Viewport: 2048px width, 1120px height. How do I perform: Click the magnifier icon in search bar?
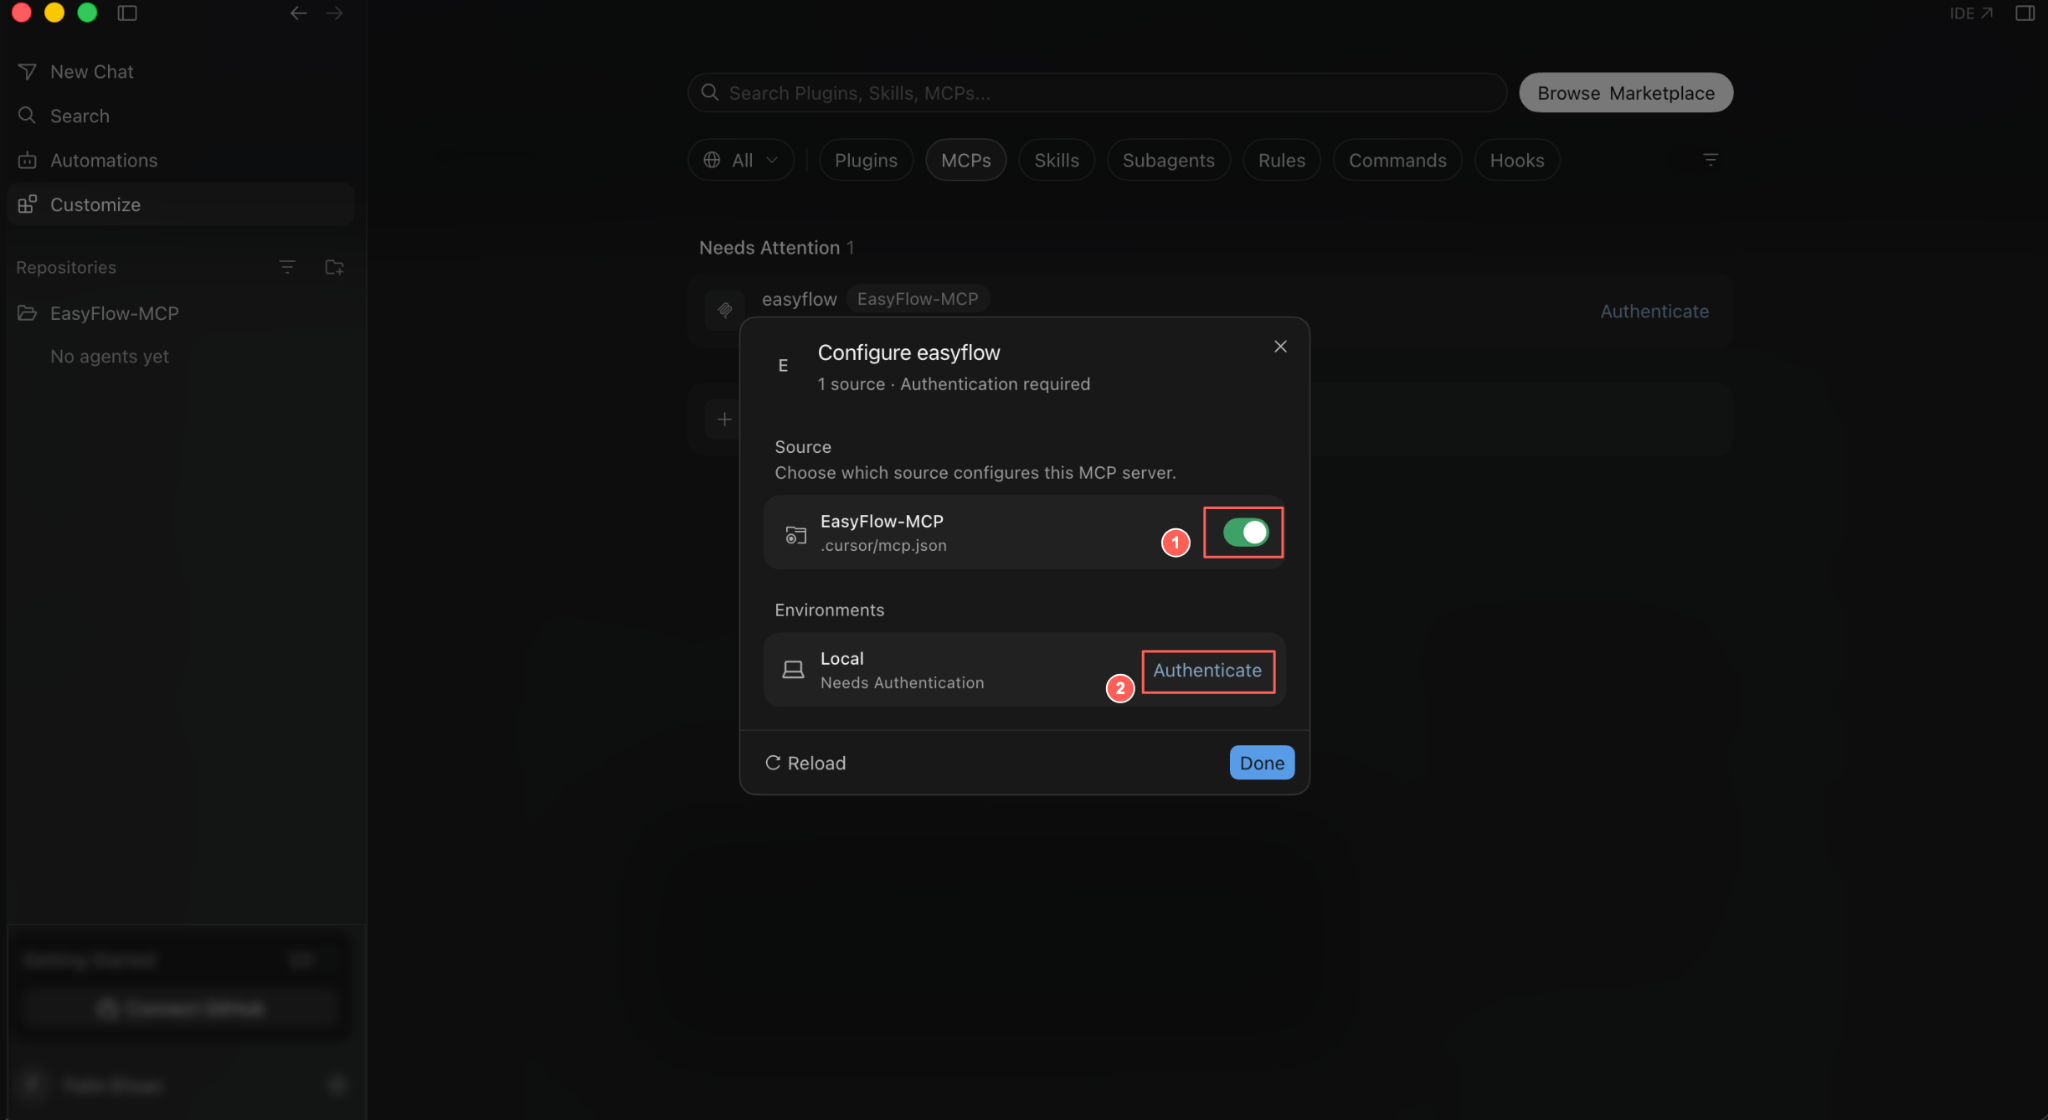point(710,92)
